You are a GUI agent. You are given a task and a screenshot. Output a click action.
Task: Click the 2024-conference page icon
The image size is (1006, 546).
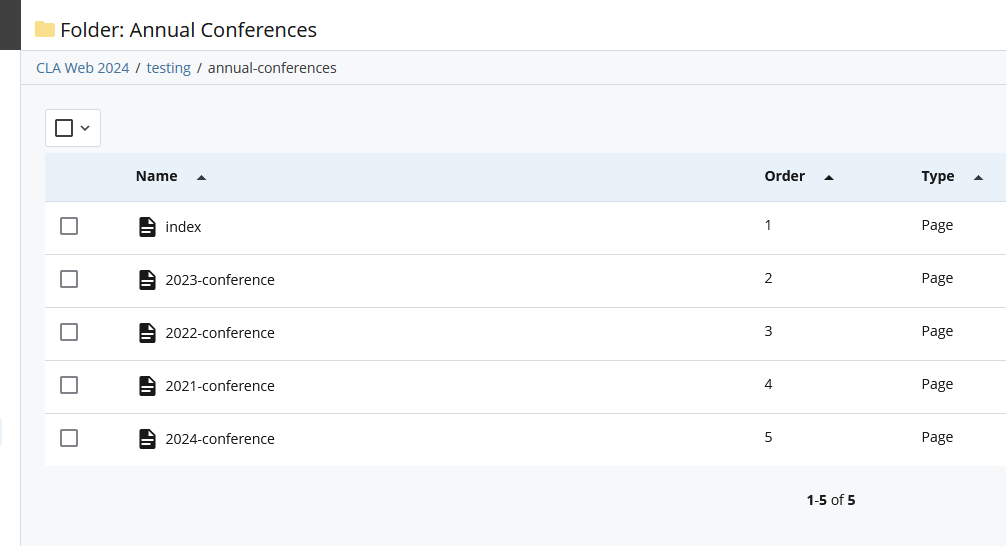pyautogui.click(x=147, y=439)
